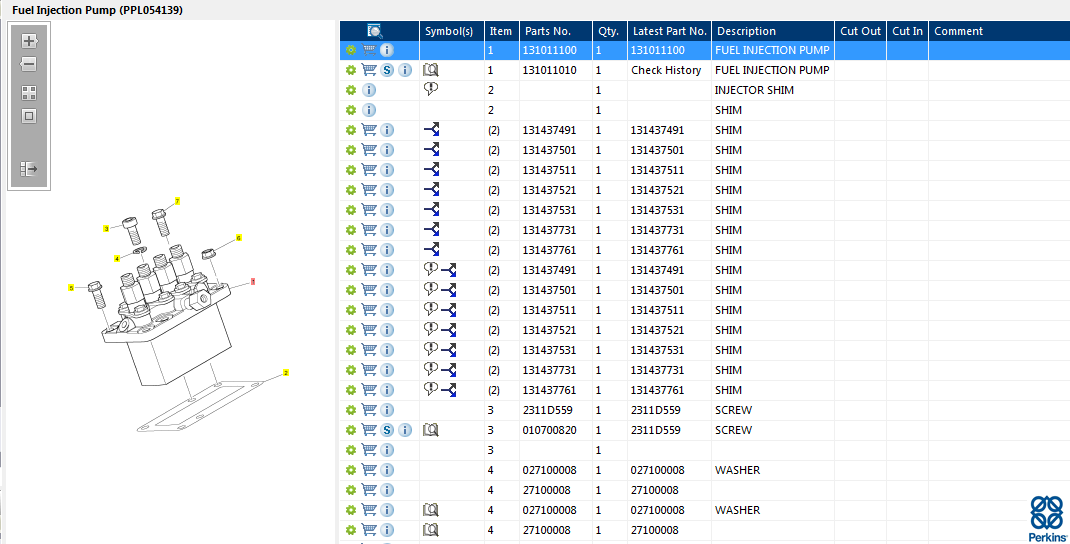Select callout 7 on the top bolt
Screen dimensions: 1070x544
point(177,201)
